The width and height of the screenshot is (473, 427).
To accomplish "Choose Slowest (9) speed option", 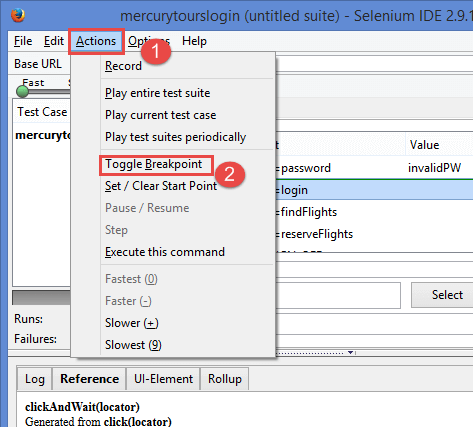I will 133,345.
